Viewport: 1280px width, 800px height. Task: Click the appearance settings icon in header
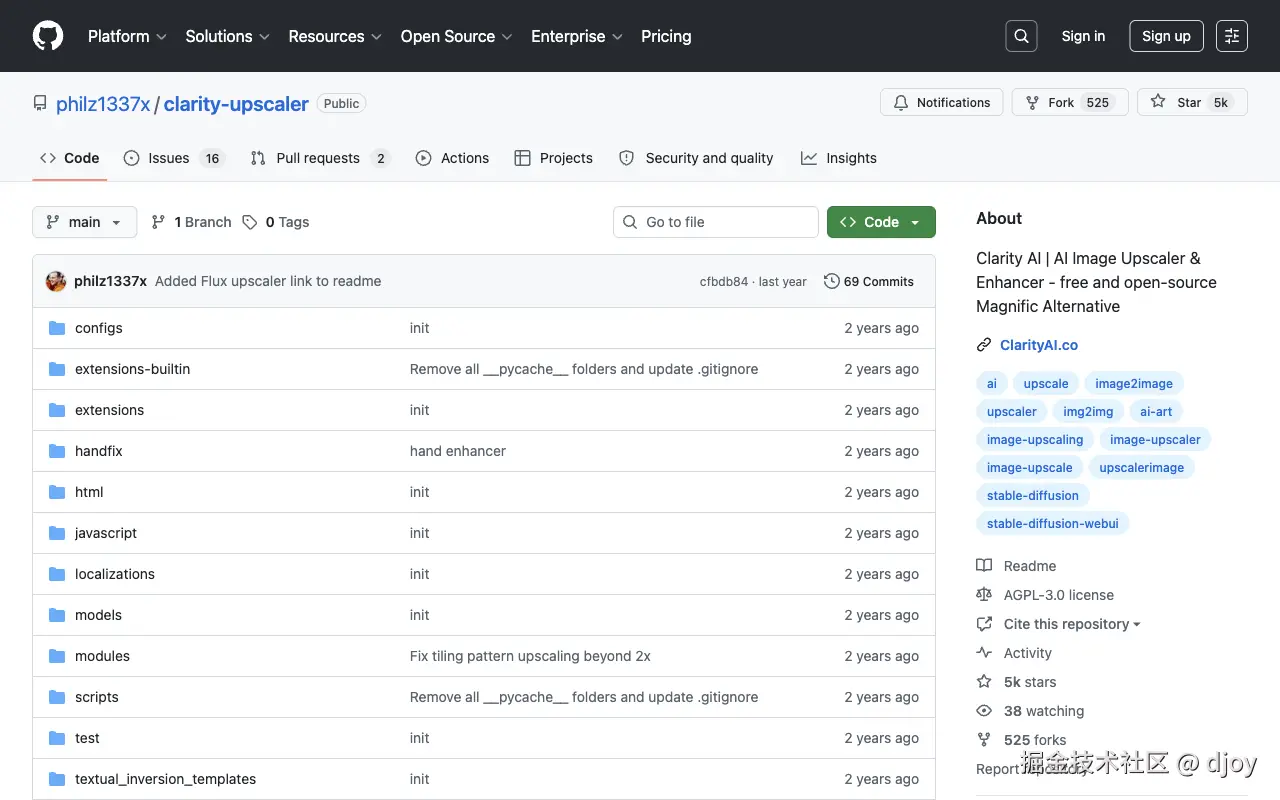coord(1232,36)
